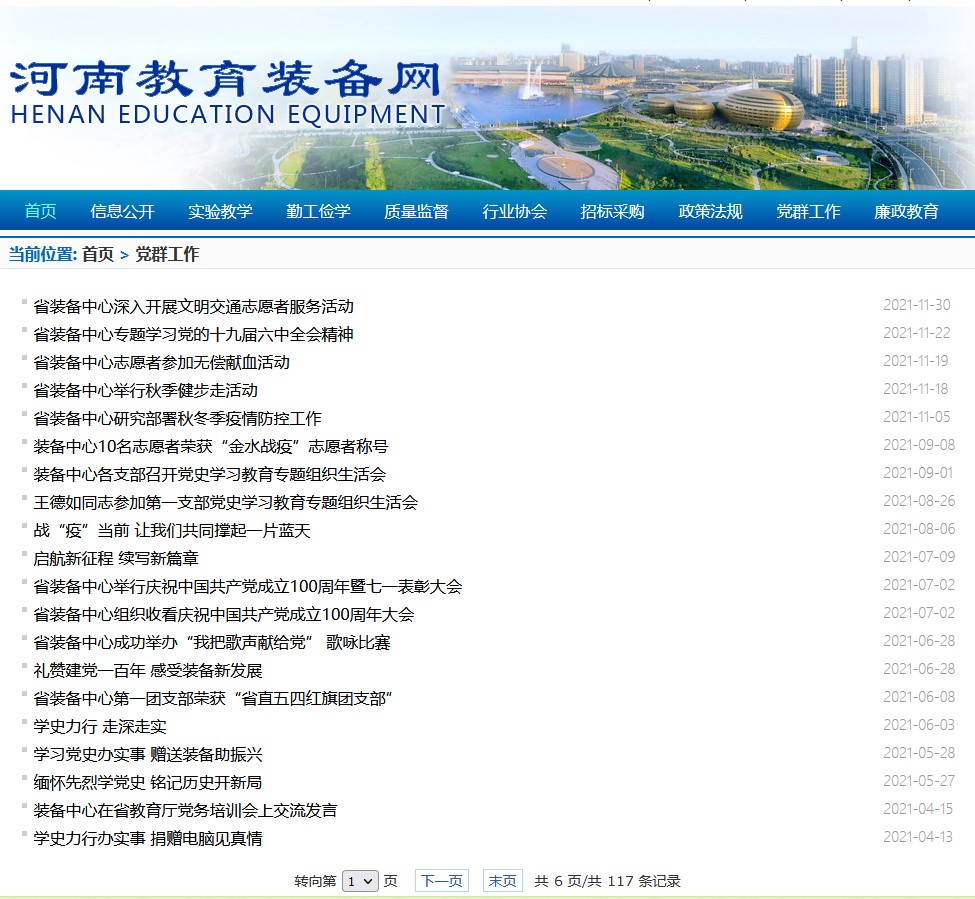Click the 党群工作 breadcrumb link
Viewport: 975px width, 899px height.
pos(167,254)
